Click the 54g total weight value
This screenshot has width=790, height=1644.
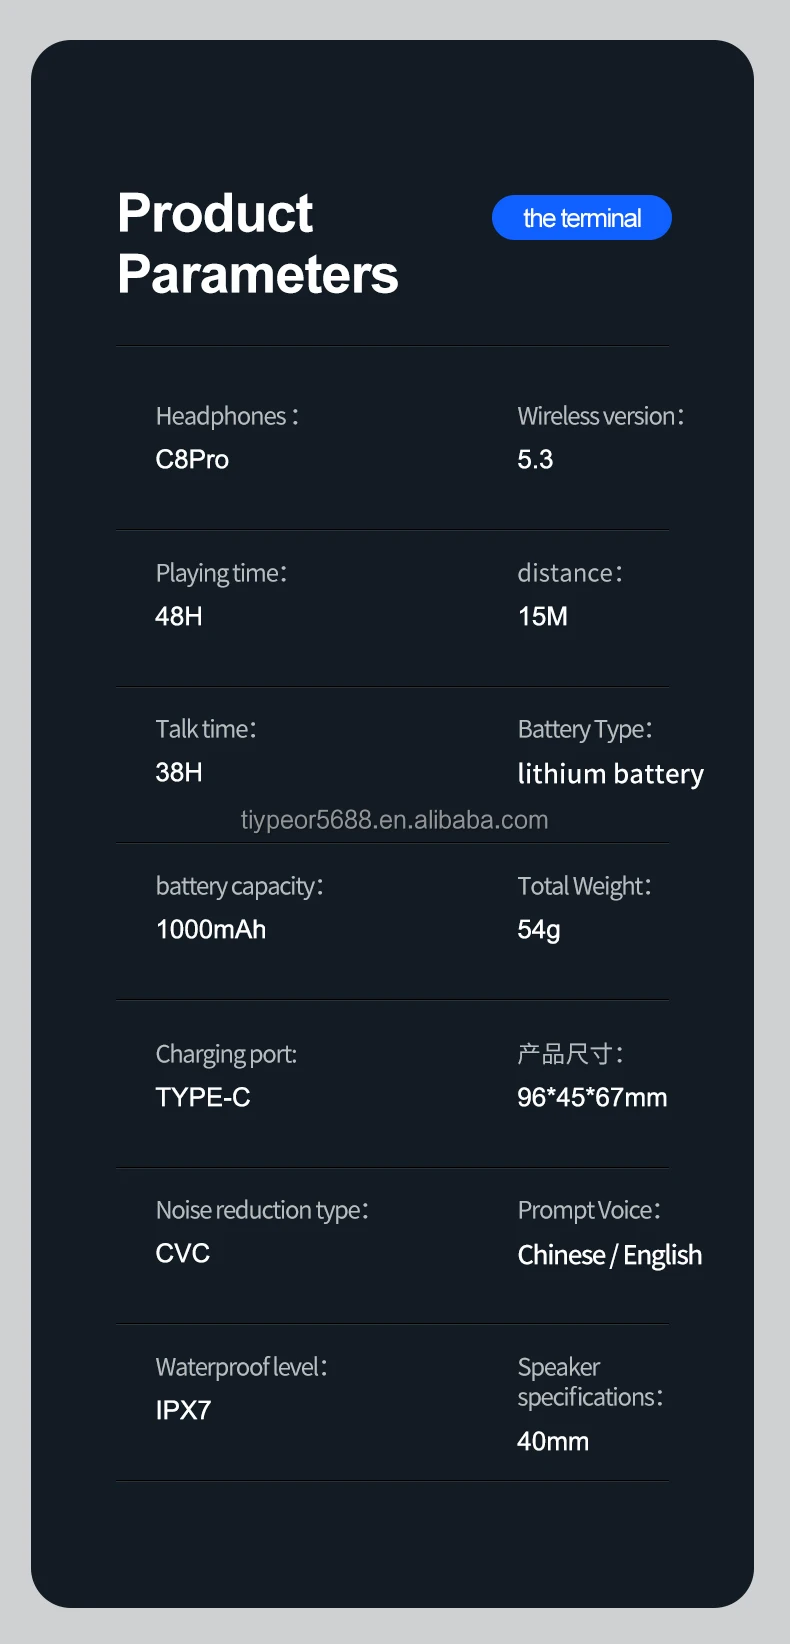pos(538,929)
